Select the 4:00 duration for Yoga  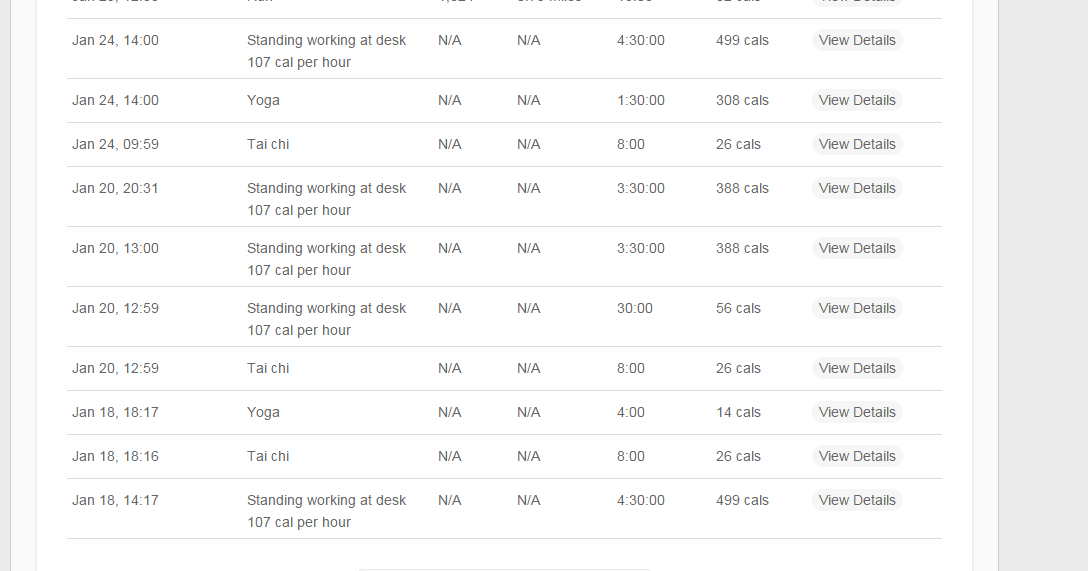pyautogui.click(x=631, y=412)
